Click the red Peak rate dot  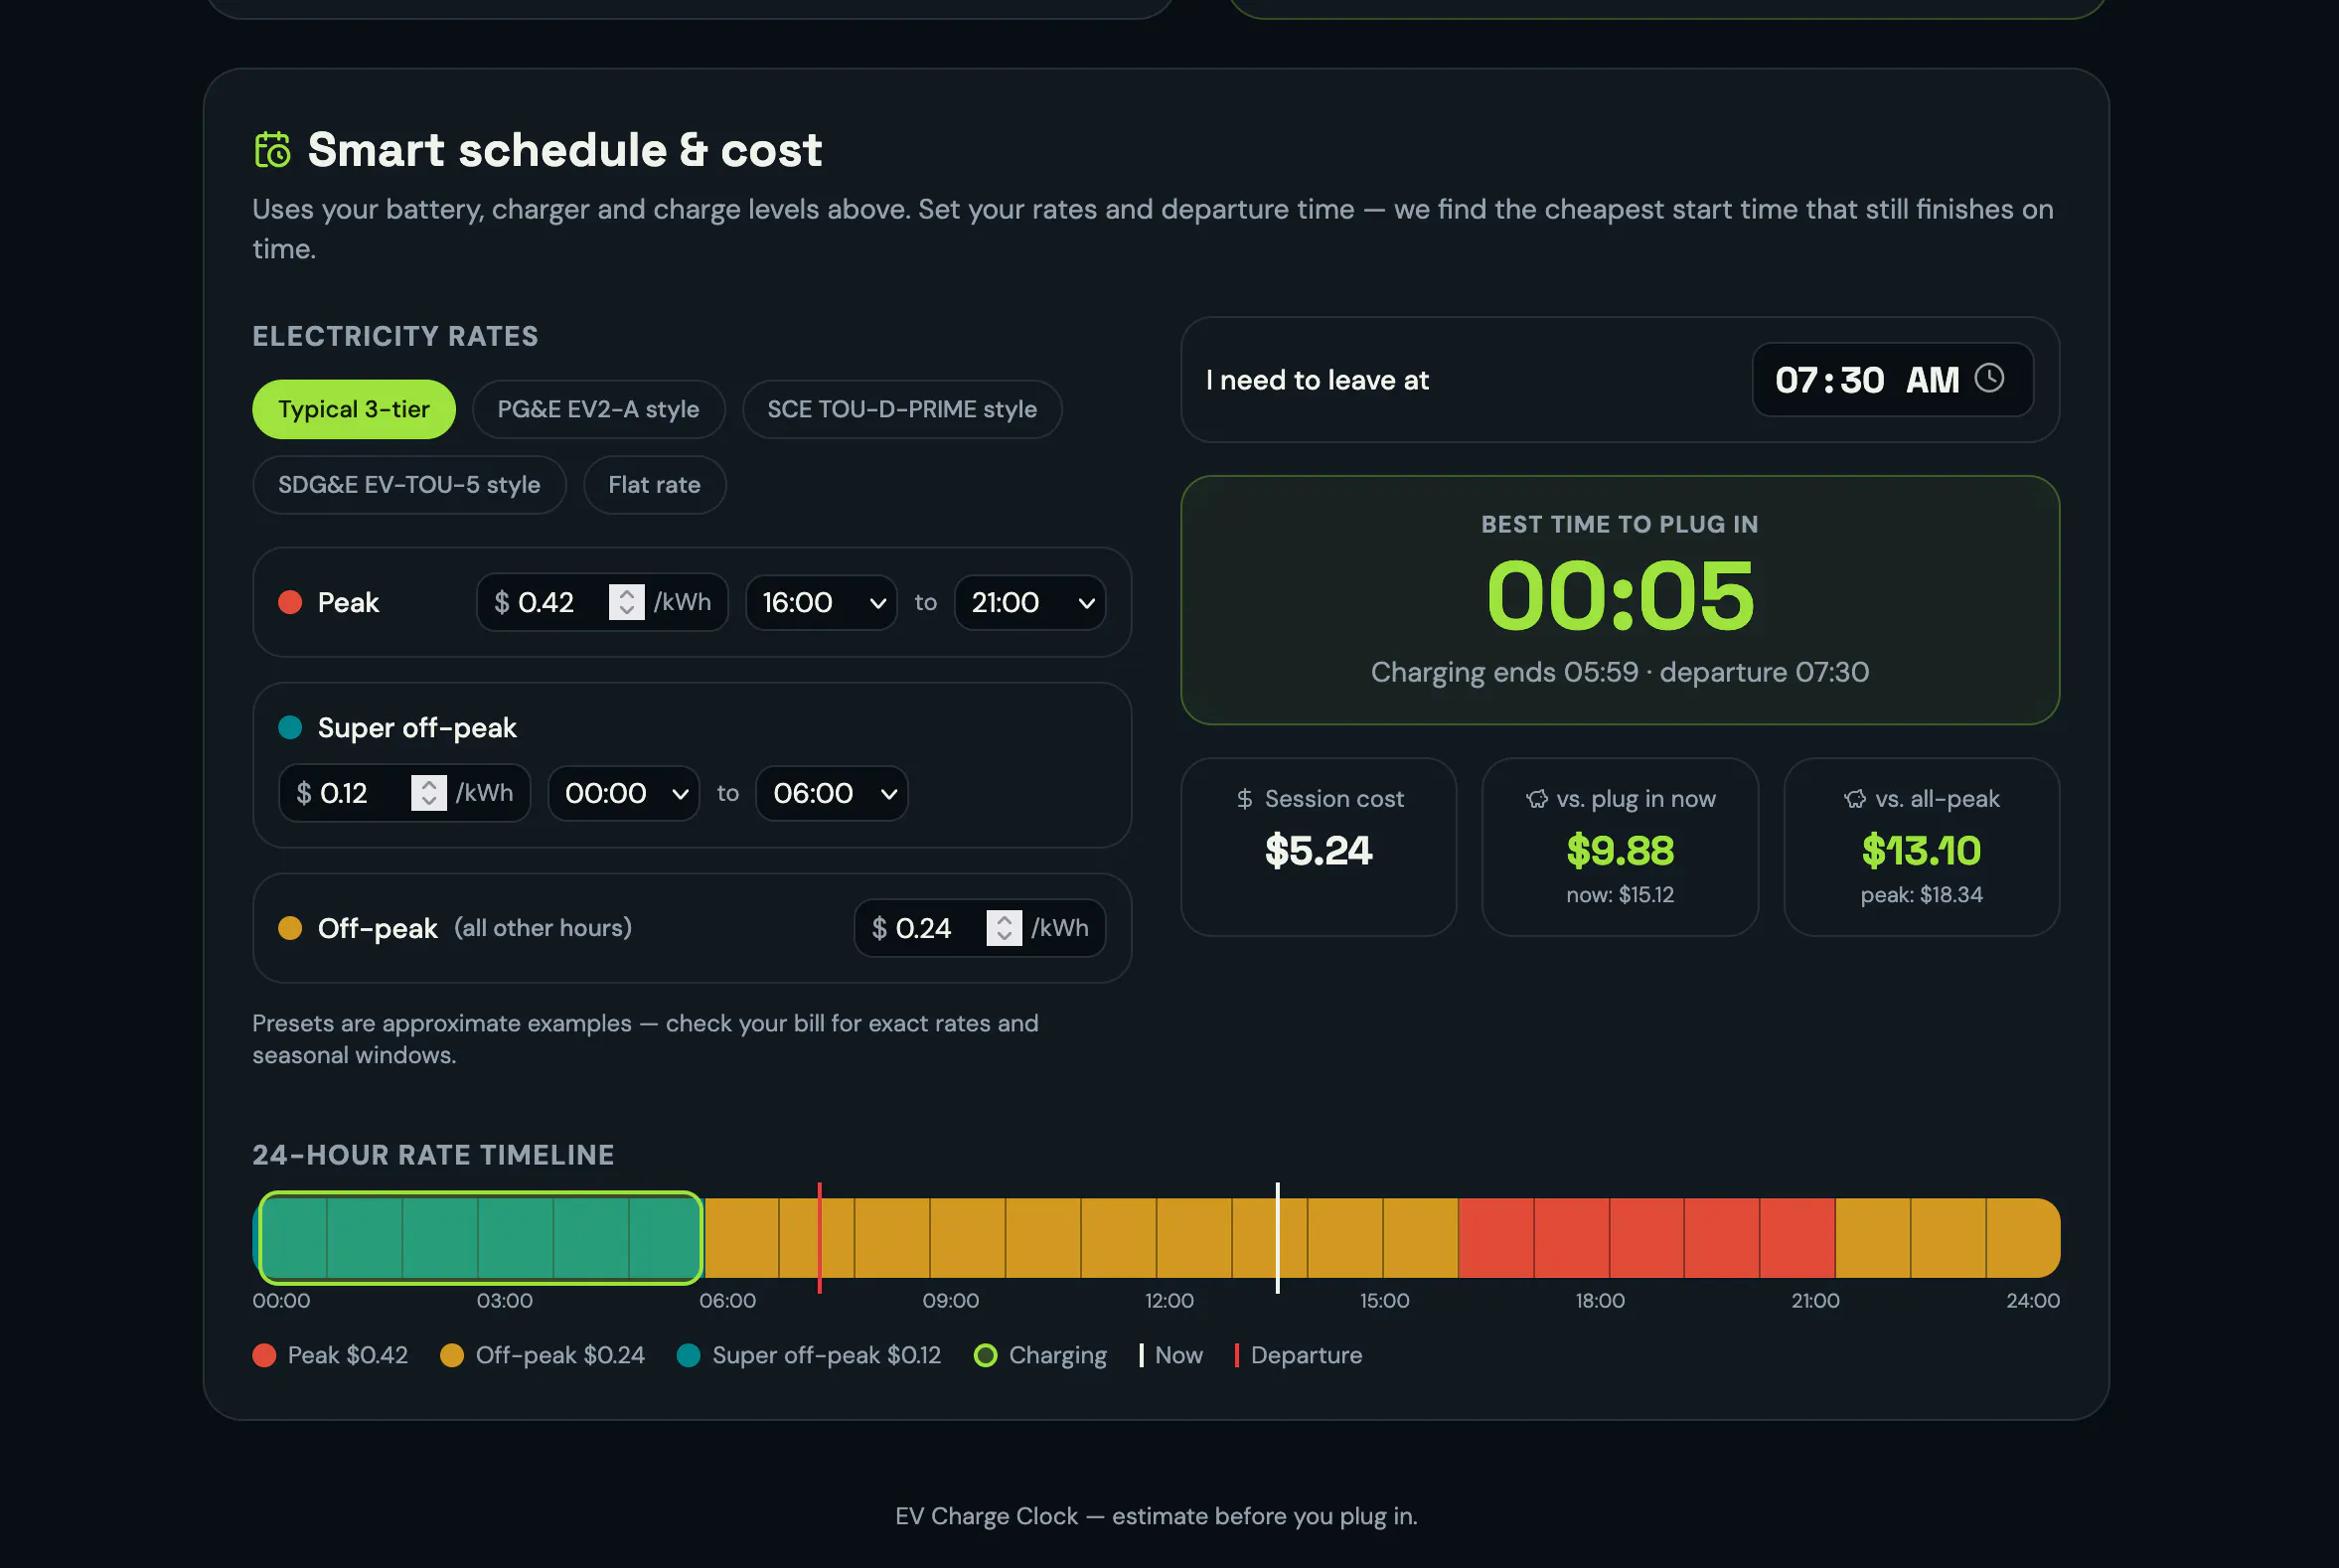pyautogui.click(x=290, y=602)
